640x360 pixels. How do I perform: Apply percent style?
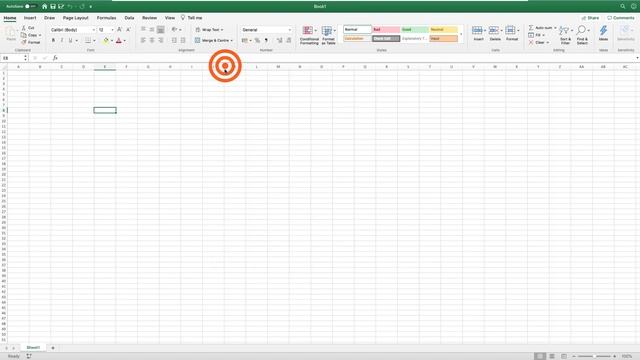coord(257,40)
